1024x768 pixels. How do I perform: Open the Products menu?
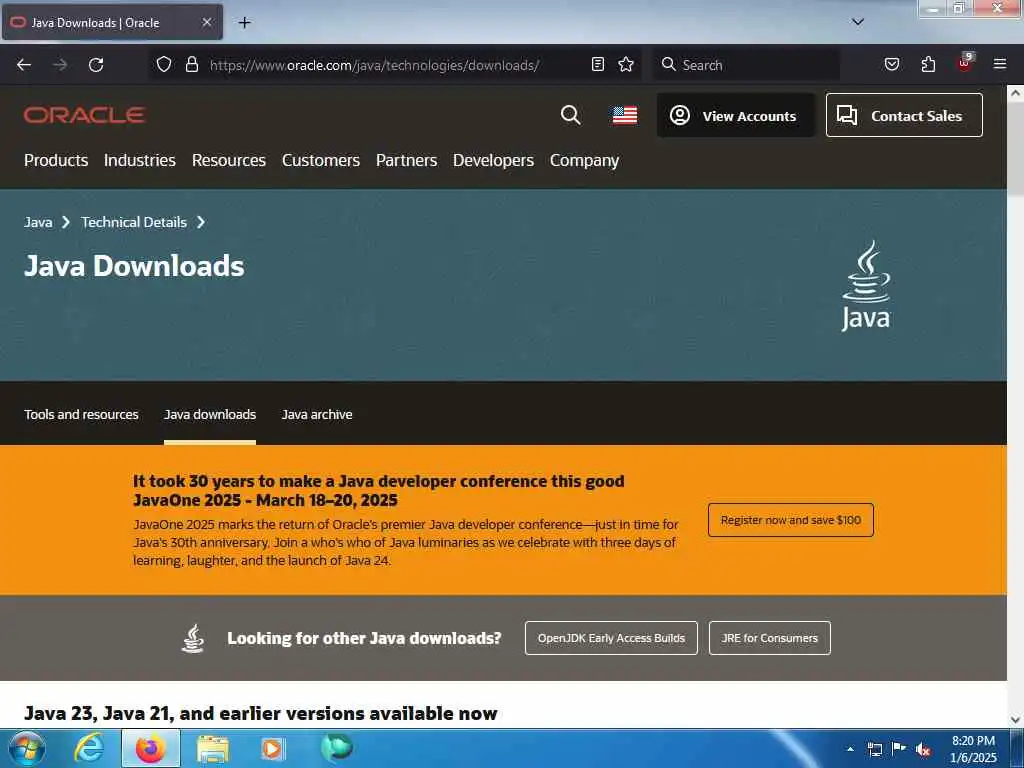click(56, 160)
